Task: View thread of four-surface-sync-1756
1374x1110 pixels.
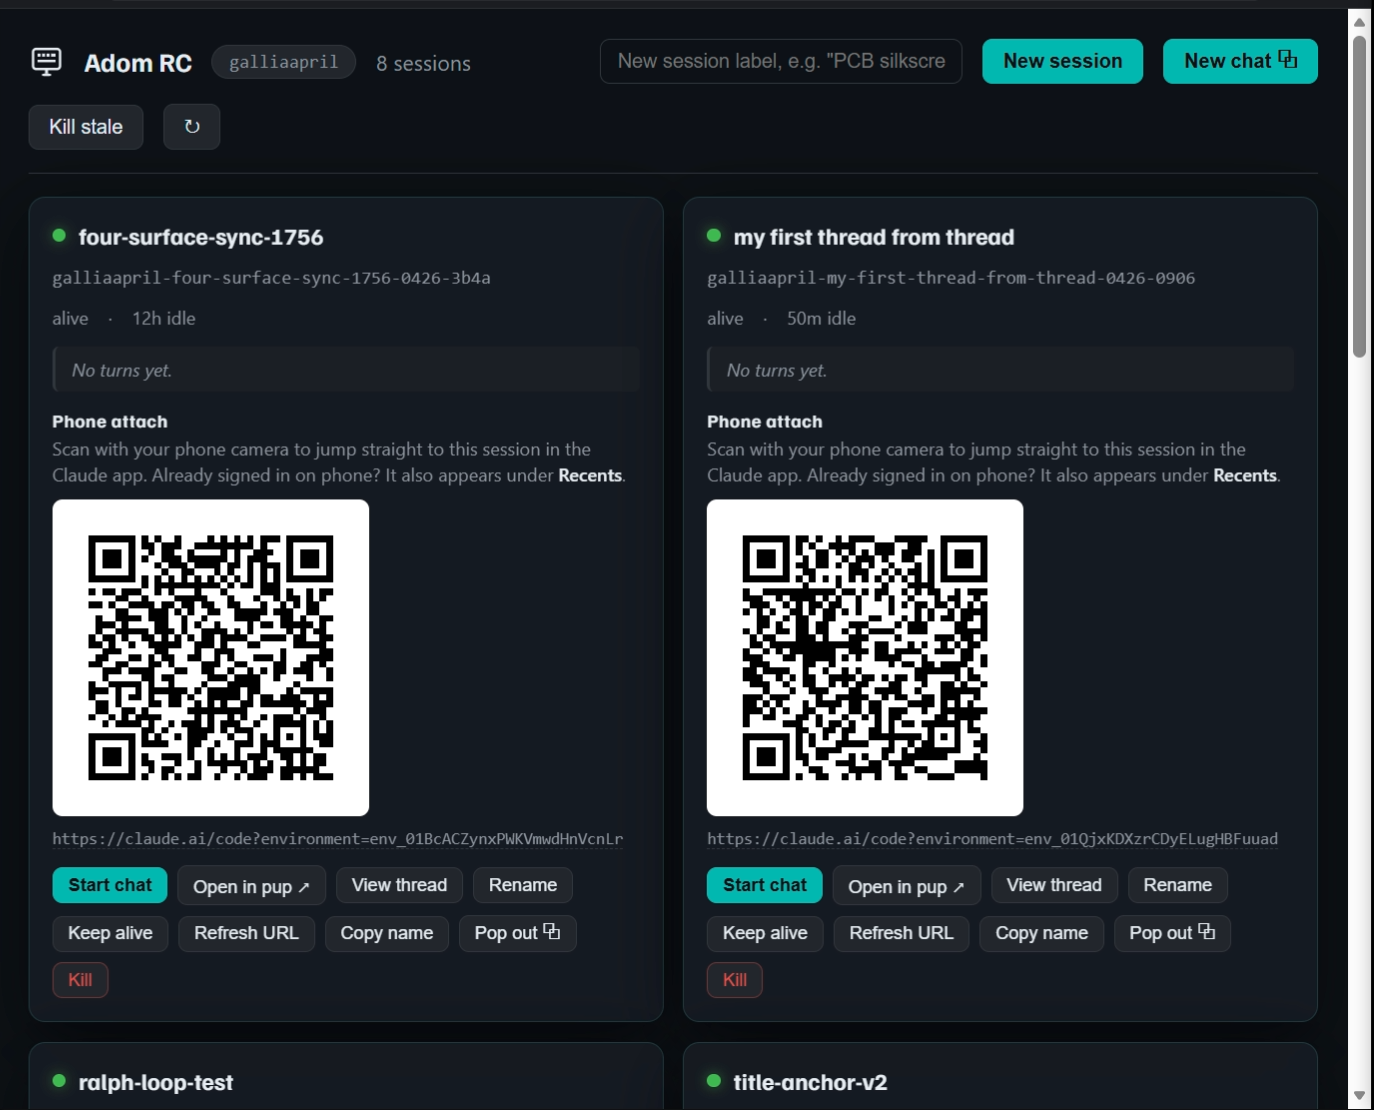Action: (x=399, y=885)
